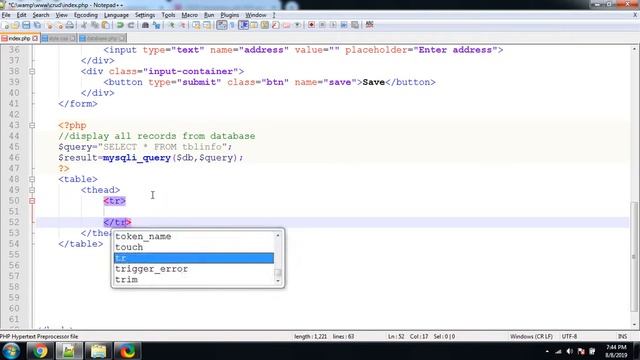Open the Encoding menu
The height and width of the screenshot is (360, 640).
click(85, 15)
